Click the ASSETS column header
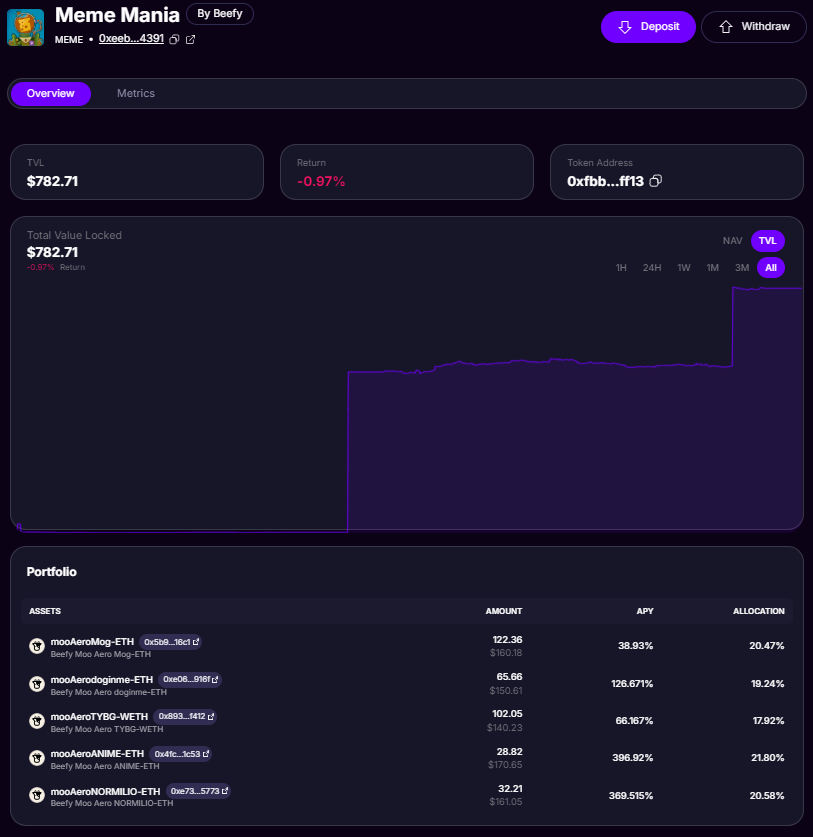The image size is (813, 837). [x=45, y=611]
